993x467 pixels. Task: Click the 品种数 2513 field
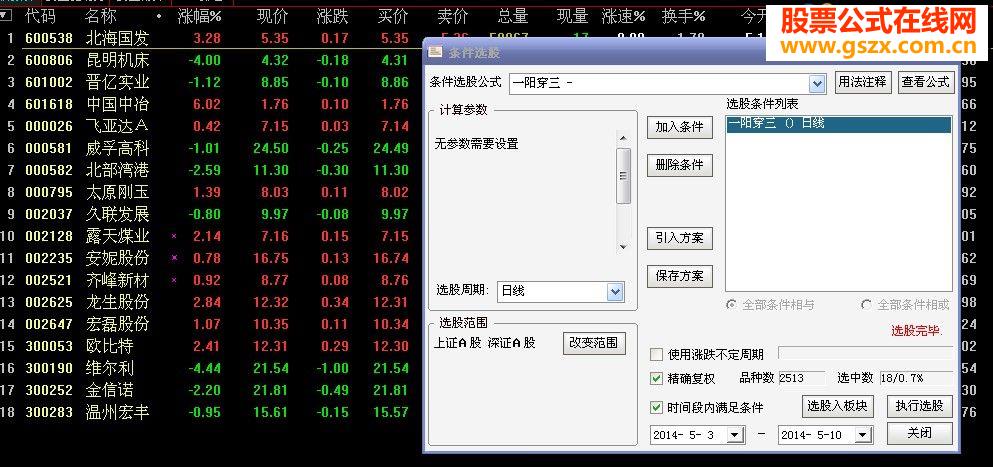pyautogui.click(x=802, y=378)
